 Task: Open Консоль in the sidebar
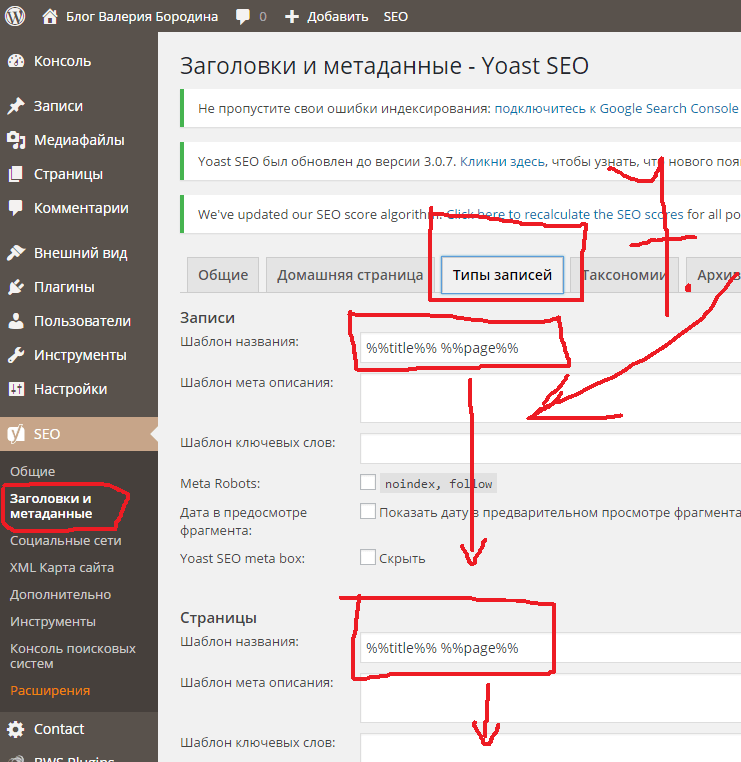[x=62, y=61]
